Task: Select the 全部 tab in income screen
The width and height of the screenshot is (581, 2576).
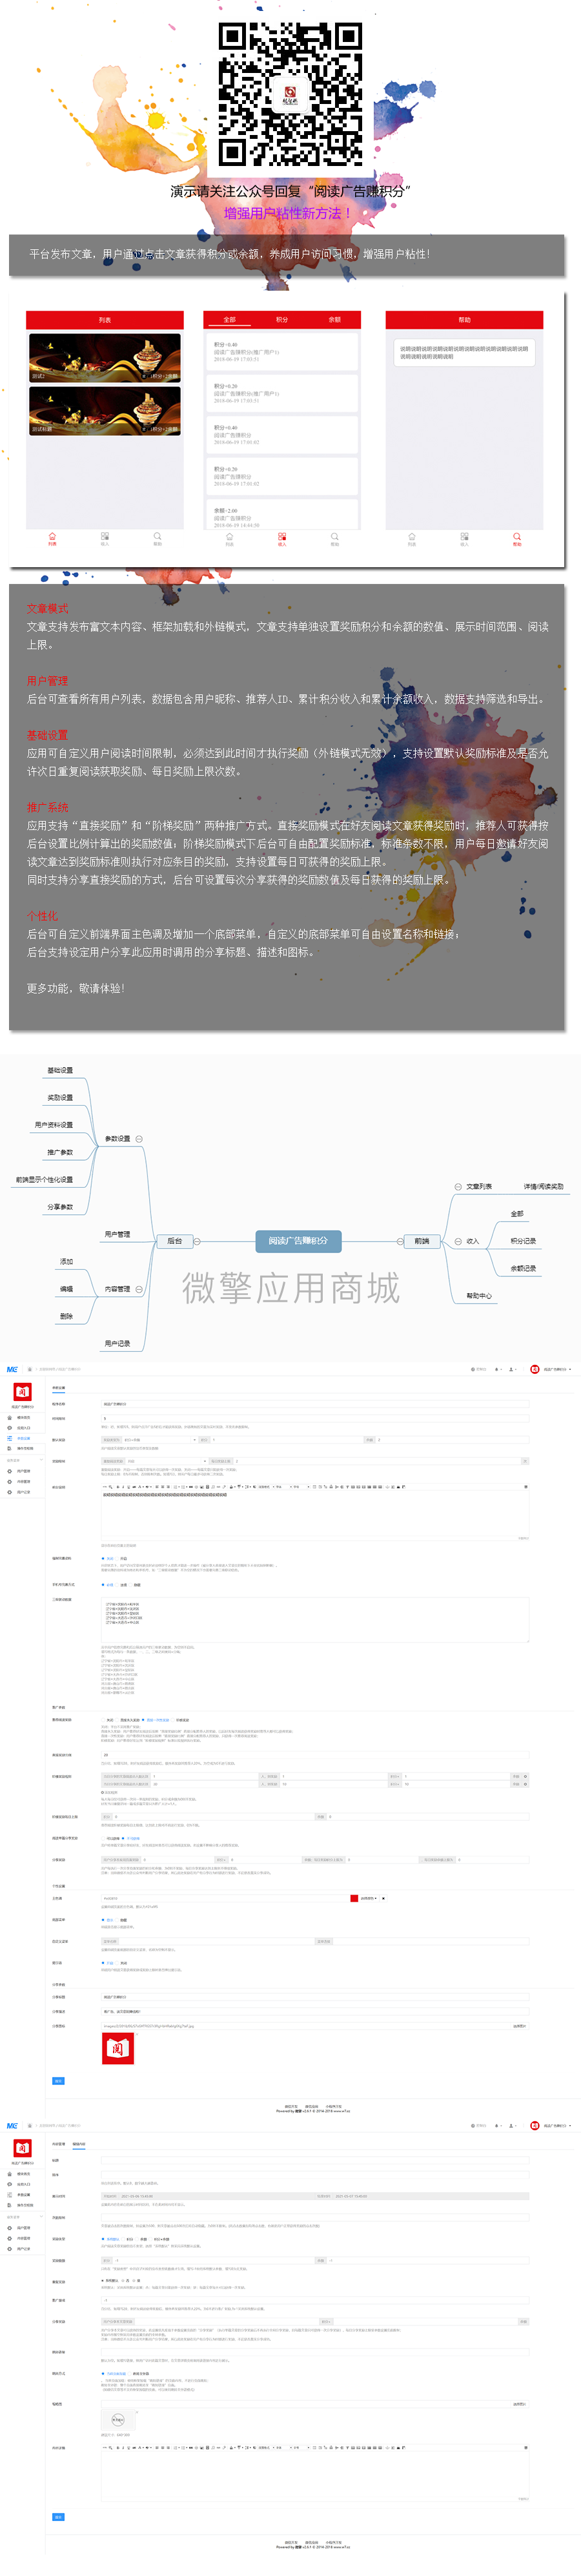Action: tap(229, 320)
